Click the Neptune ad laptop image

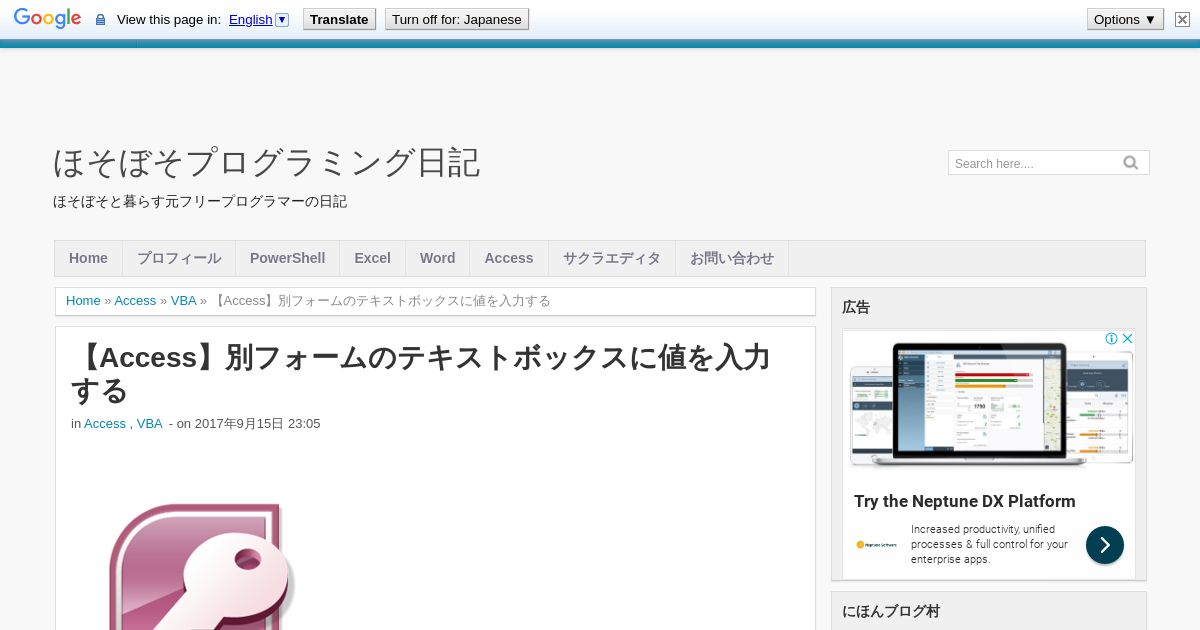click(990, 405)
